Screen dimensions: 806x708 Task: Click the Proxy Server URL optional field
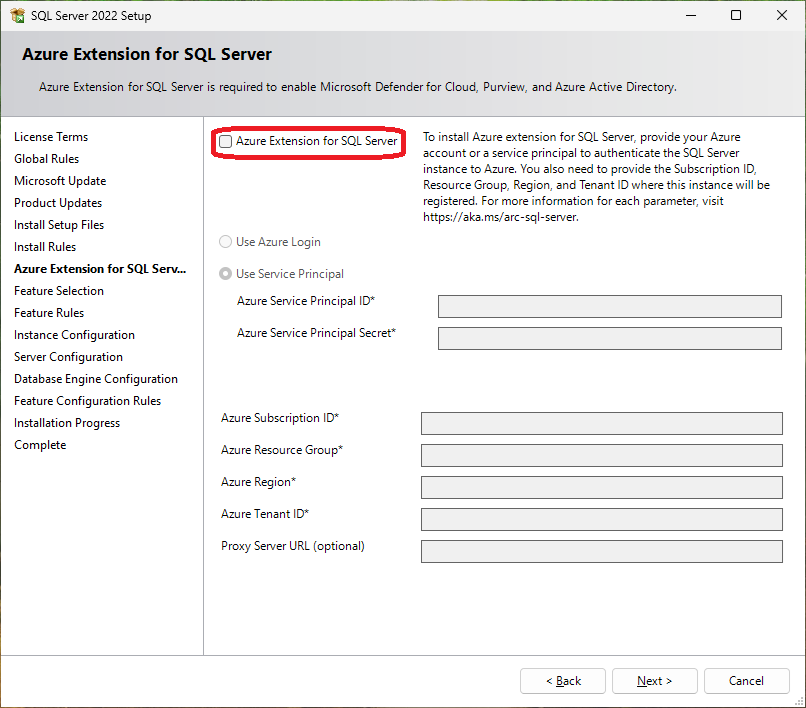[601, 551]
